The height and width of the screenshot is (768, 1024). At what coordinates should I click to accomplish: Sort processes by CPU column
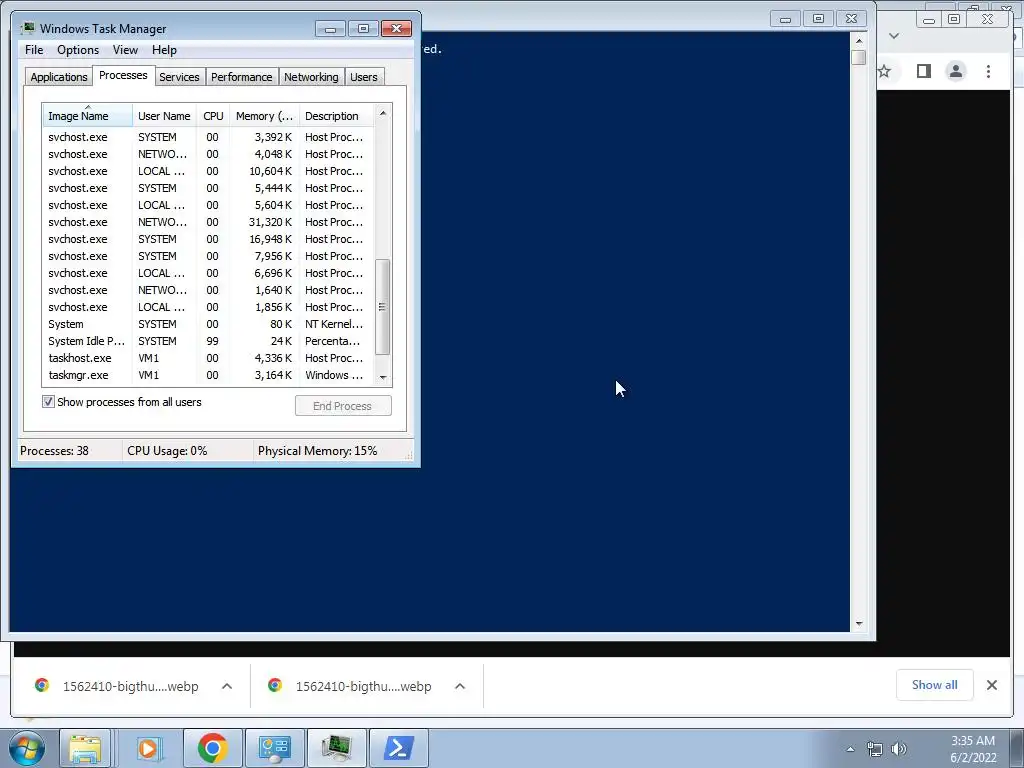click(x=213, y=116)
